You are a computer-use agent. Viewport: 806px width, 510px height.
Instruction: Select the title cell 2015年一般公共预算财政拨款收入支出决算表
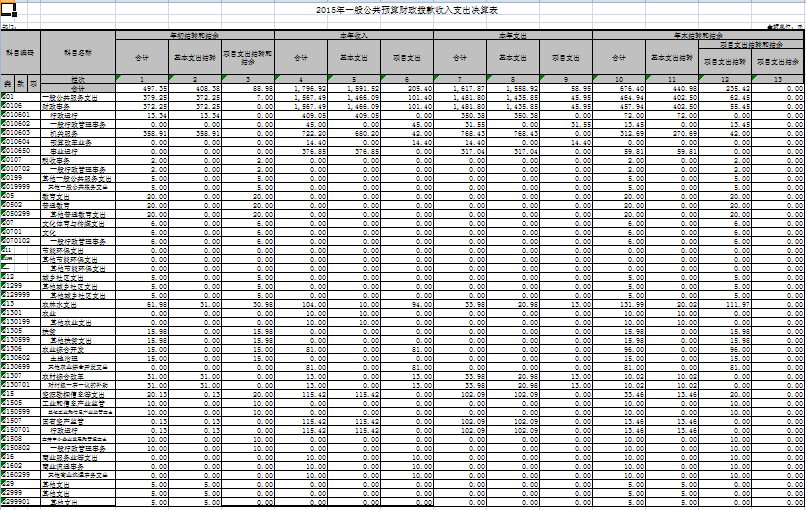(407, 10)
